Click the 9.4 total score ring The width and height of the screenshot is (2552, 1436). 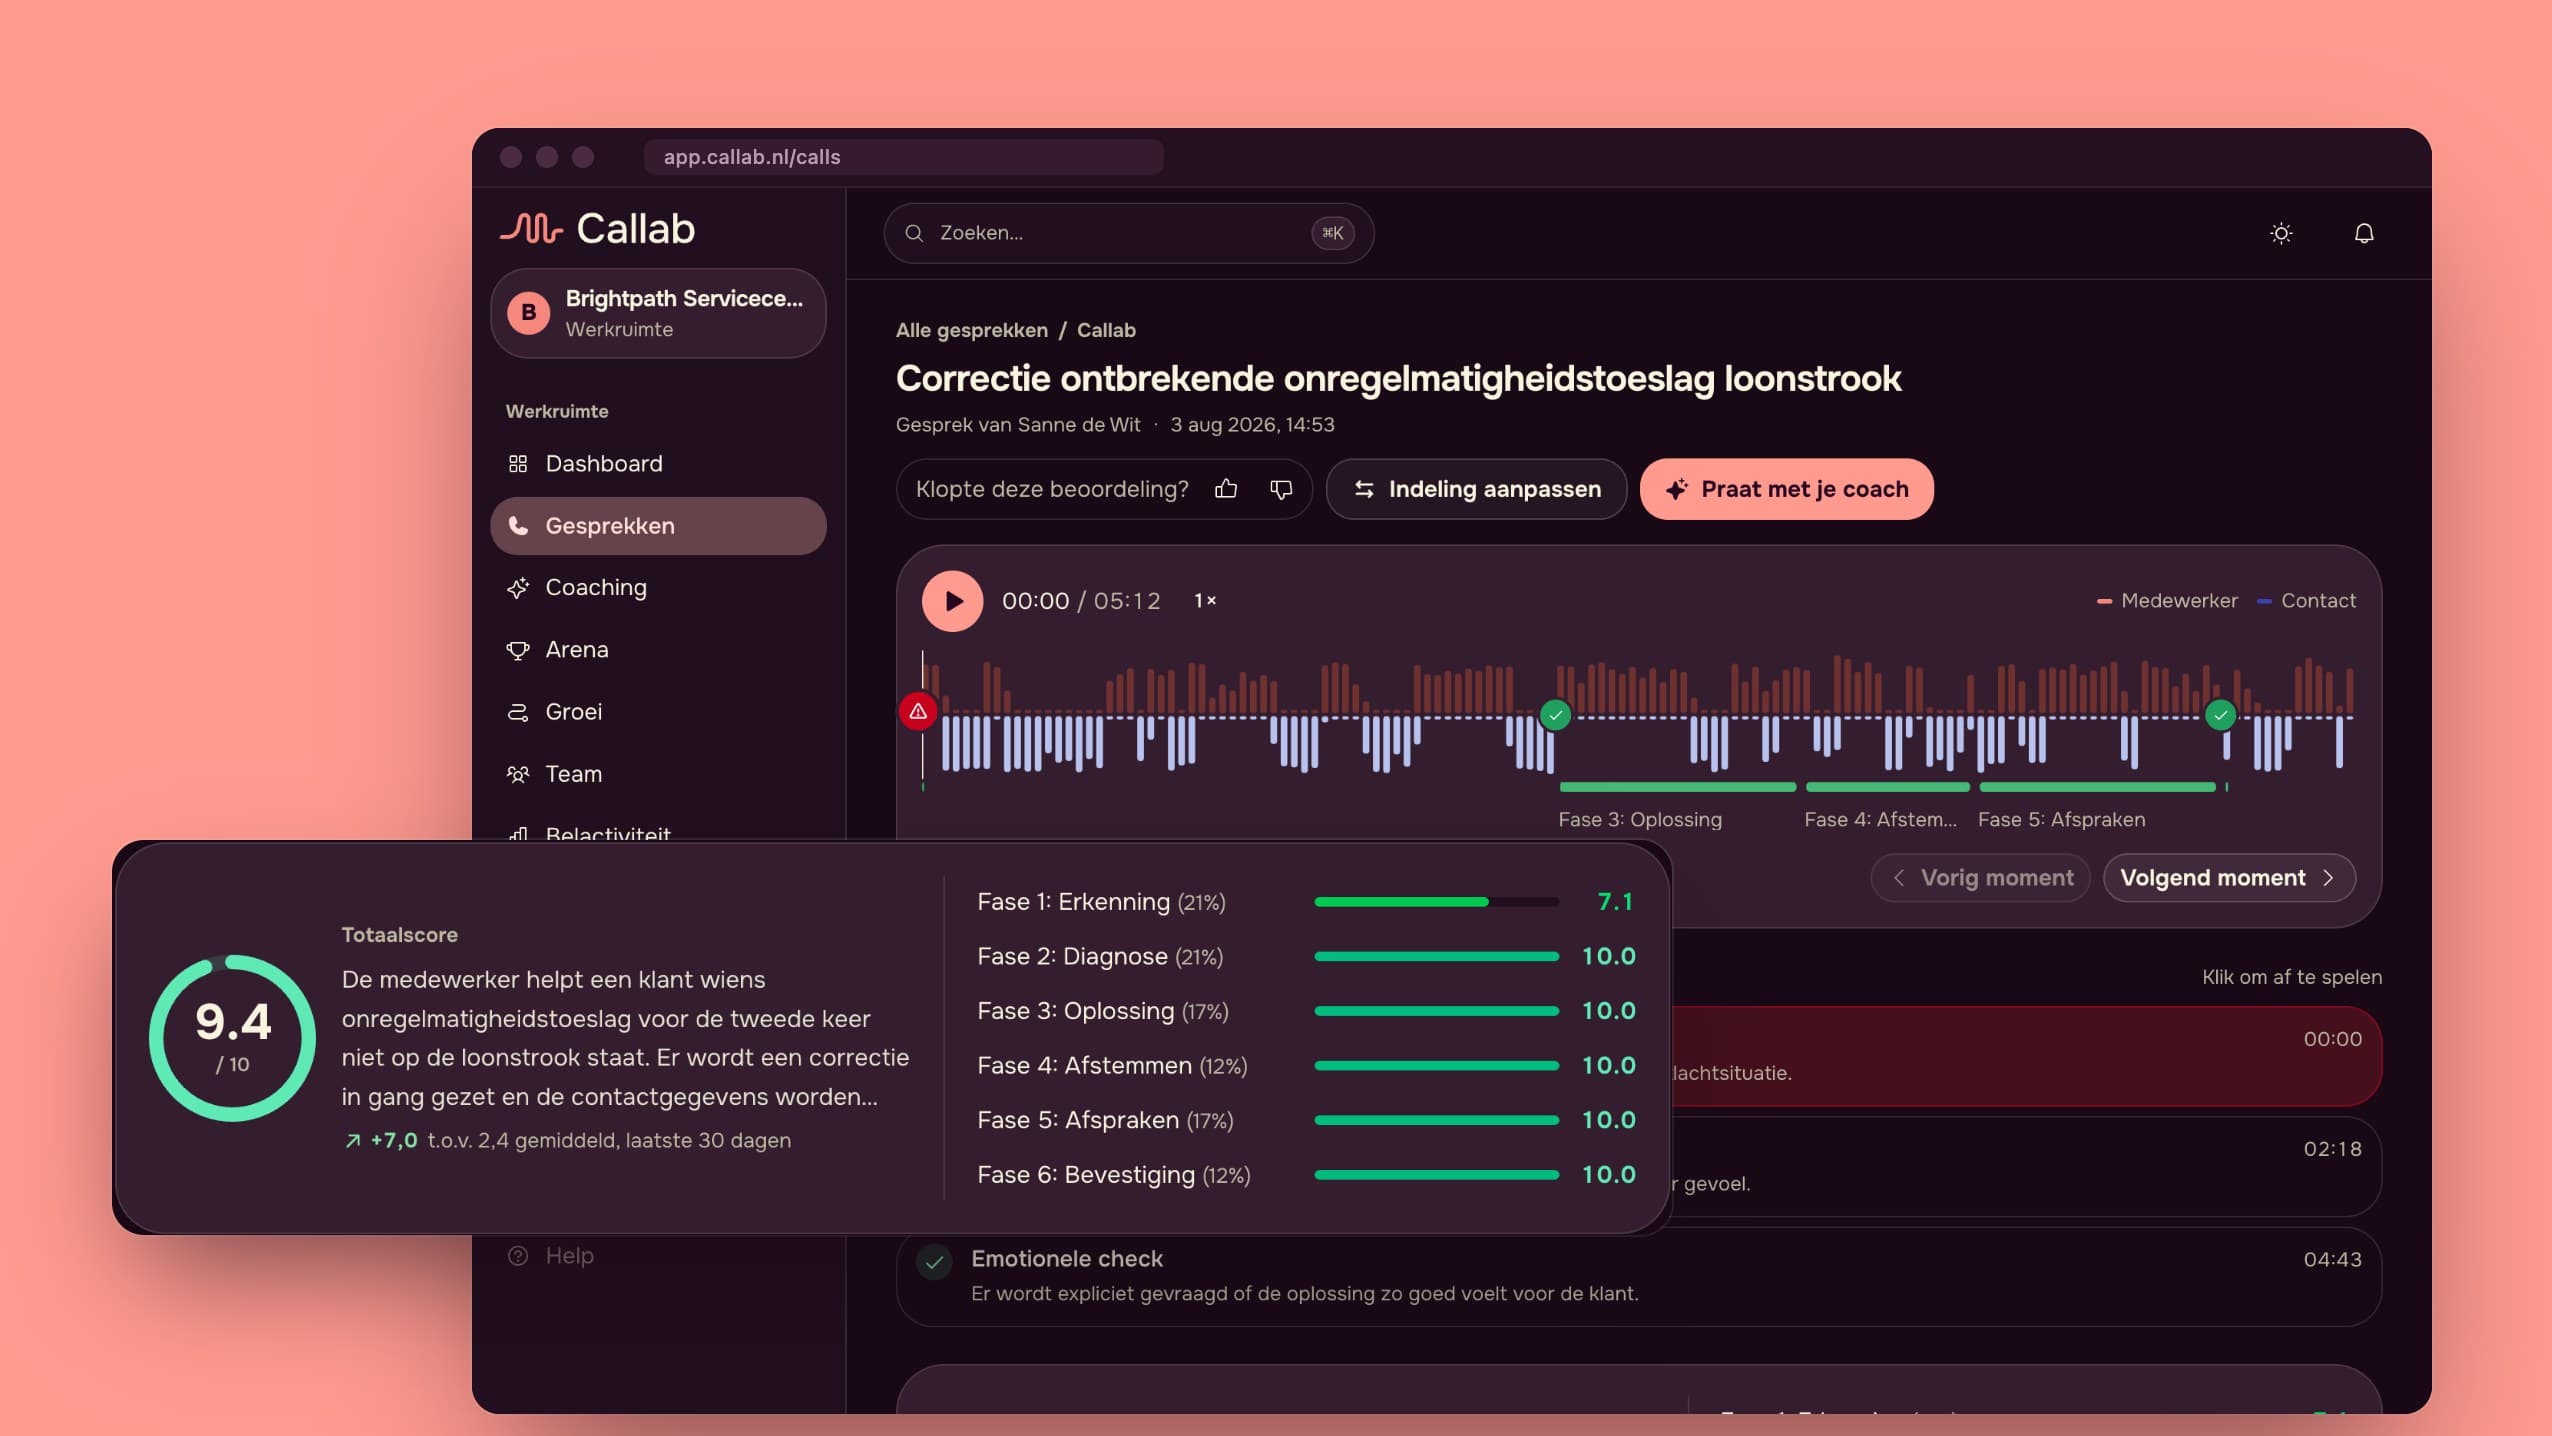coord(232,1038)
